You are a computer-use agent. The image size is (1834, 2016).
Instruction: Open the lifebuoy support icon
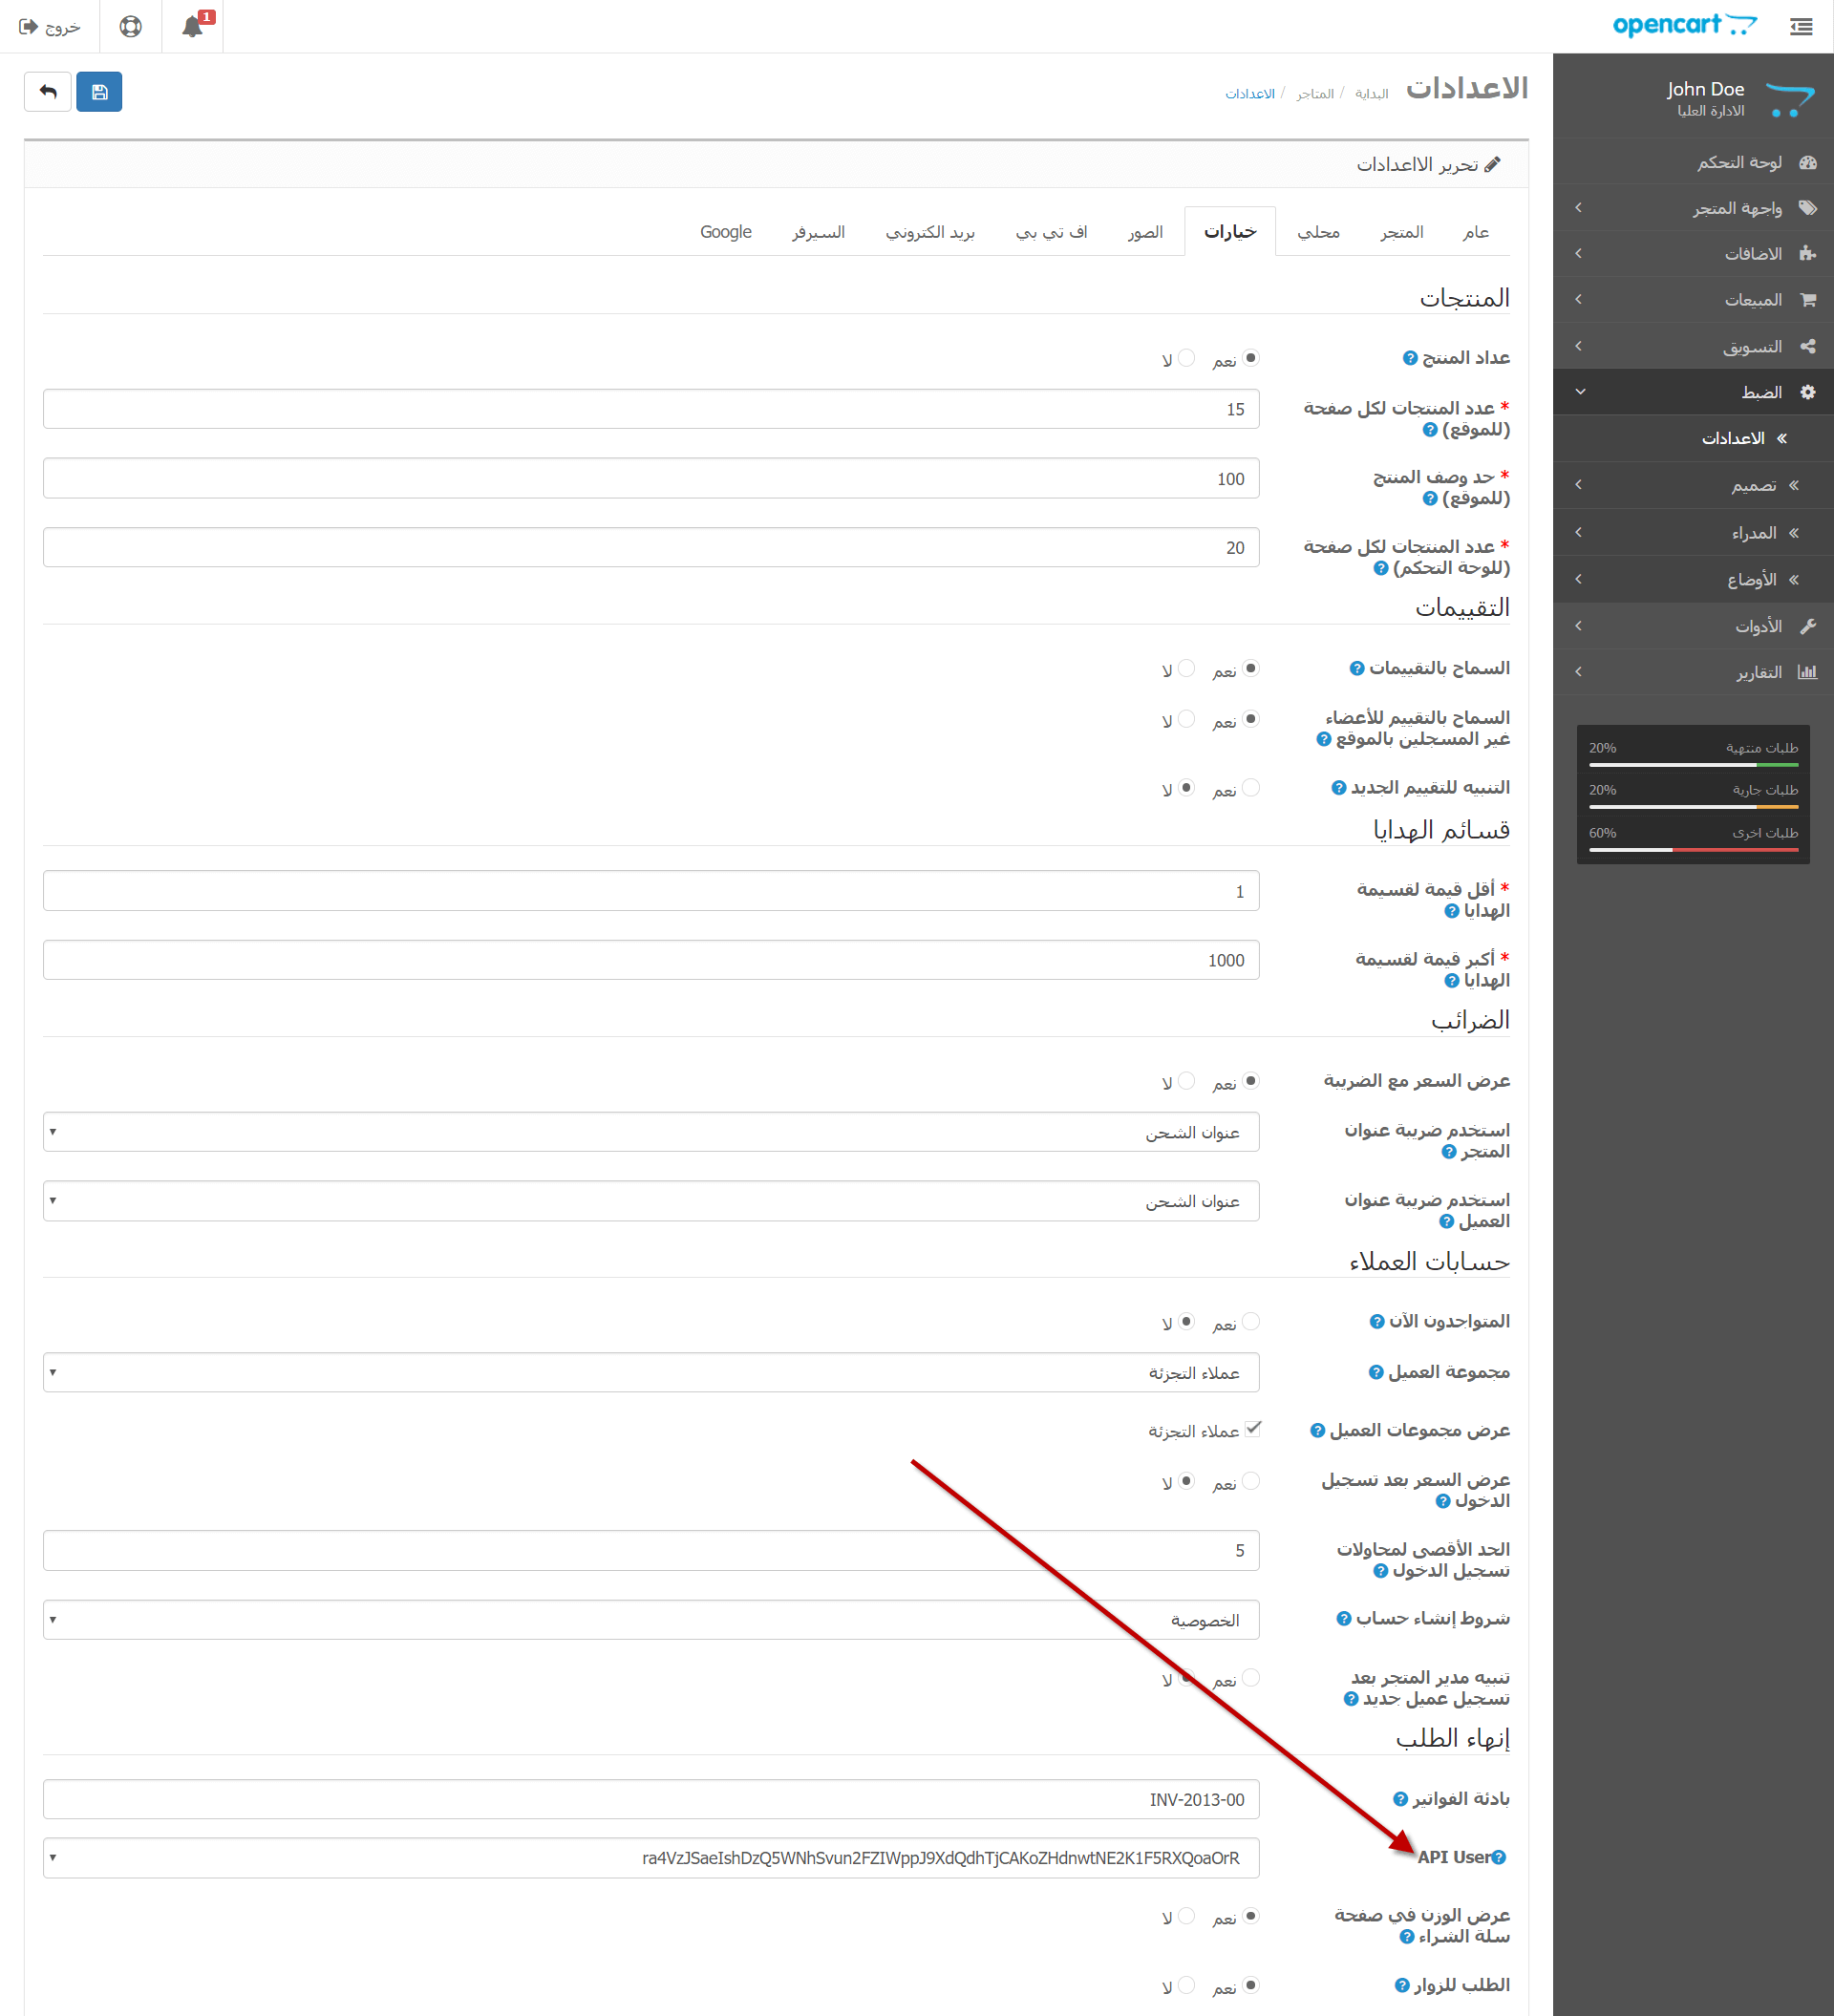pos(131,27)
